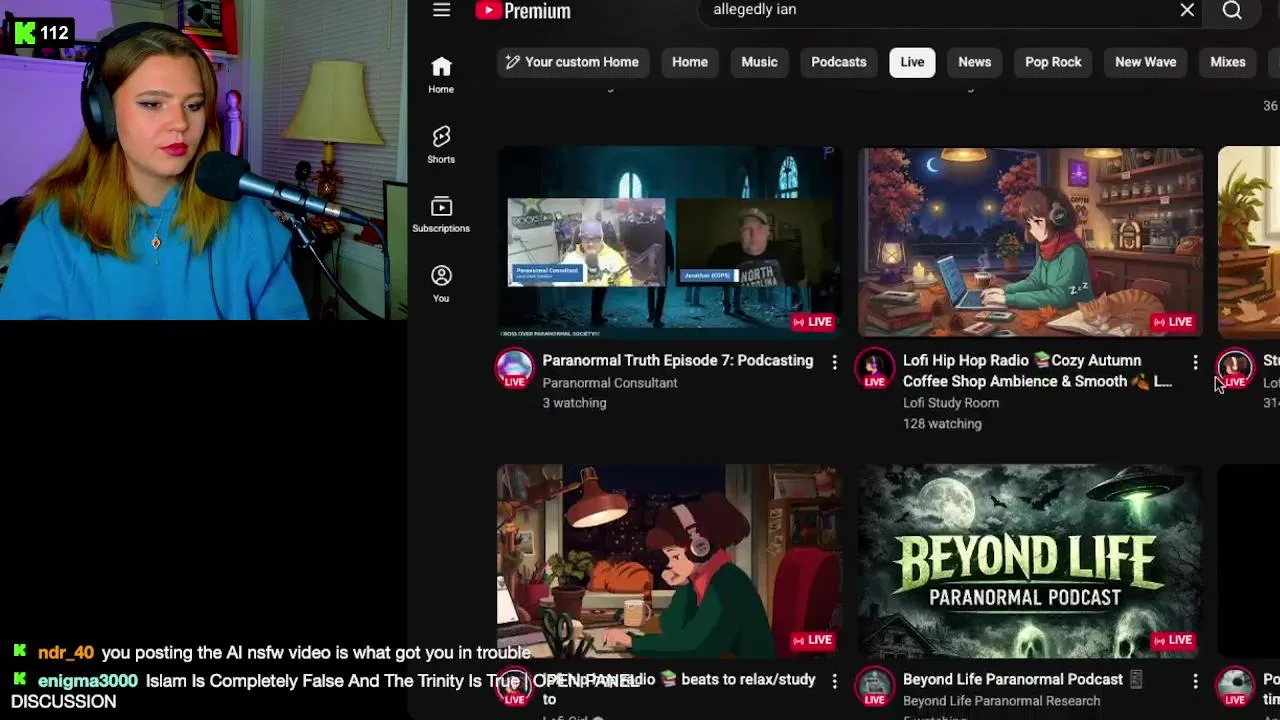Click 'Lofi Hip Hop Radio Cozy Autumn' title
1280x720 pixels.
(x=1037, y=371)
